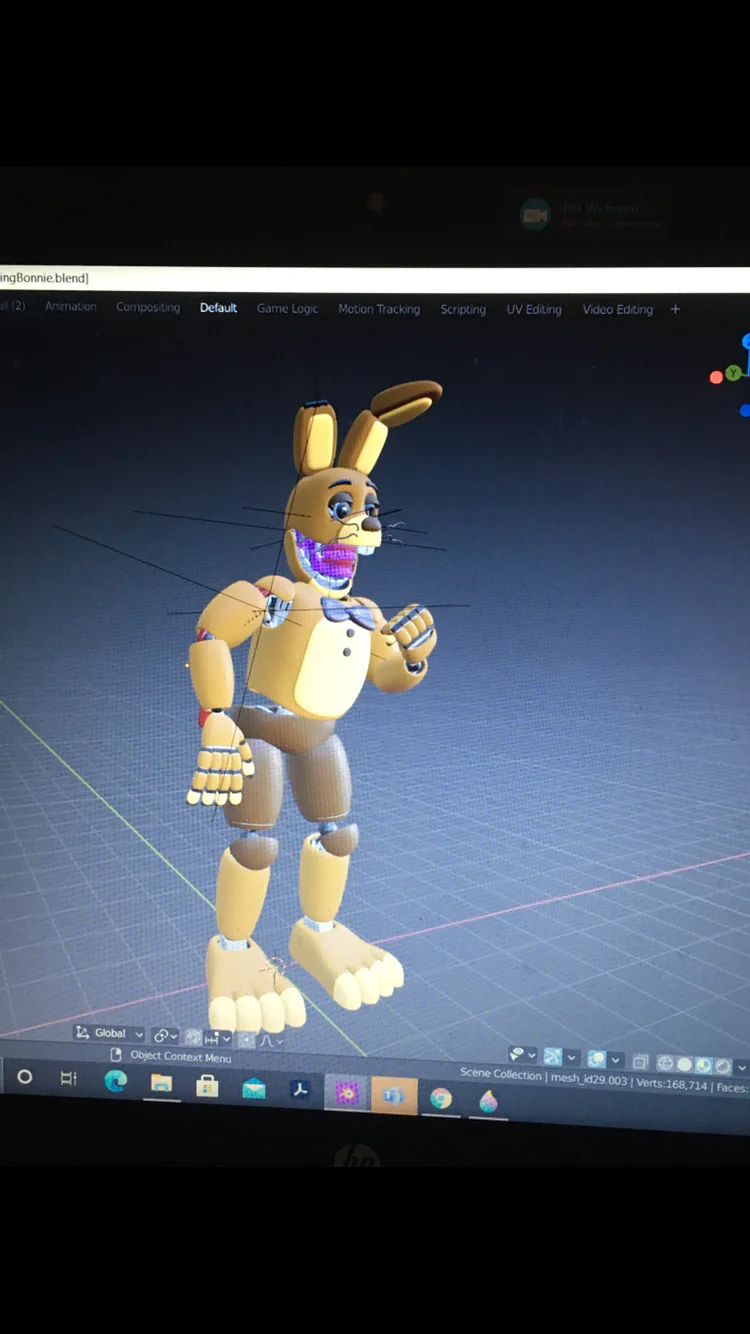
Task: Click the Object Context Menu mouse icon
Action: click(116, 1054)
